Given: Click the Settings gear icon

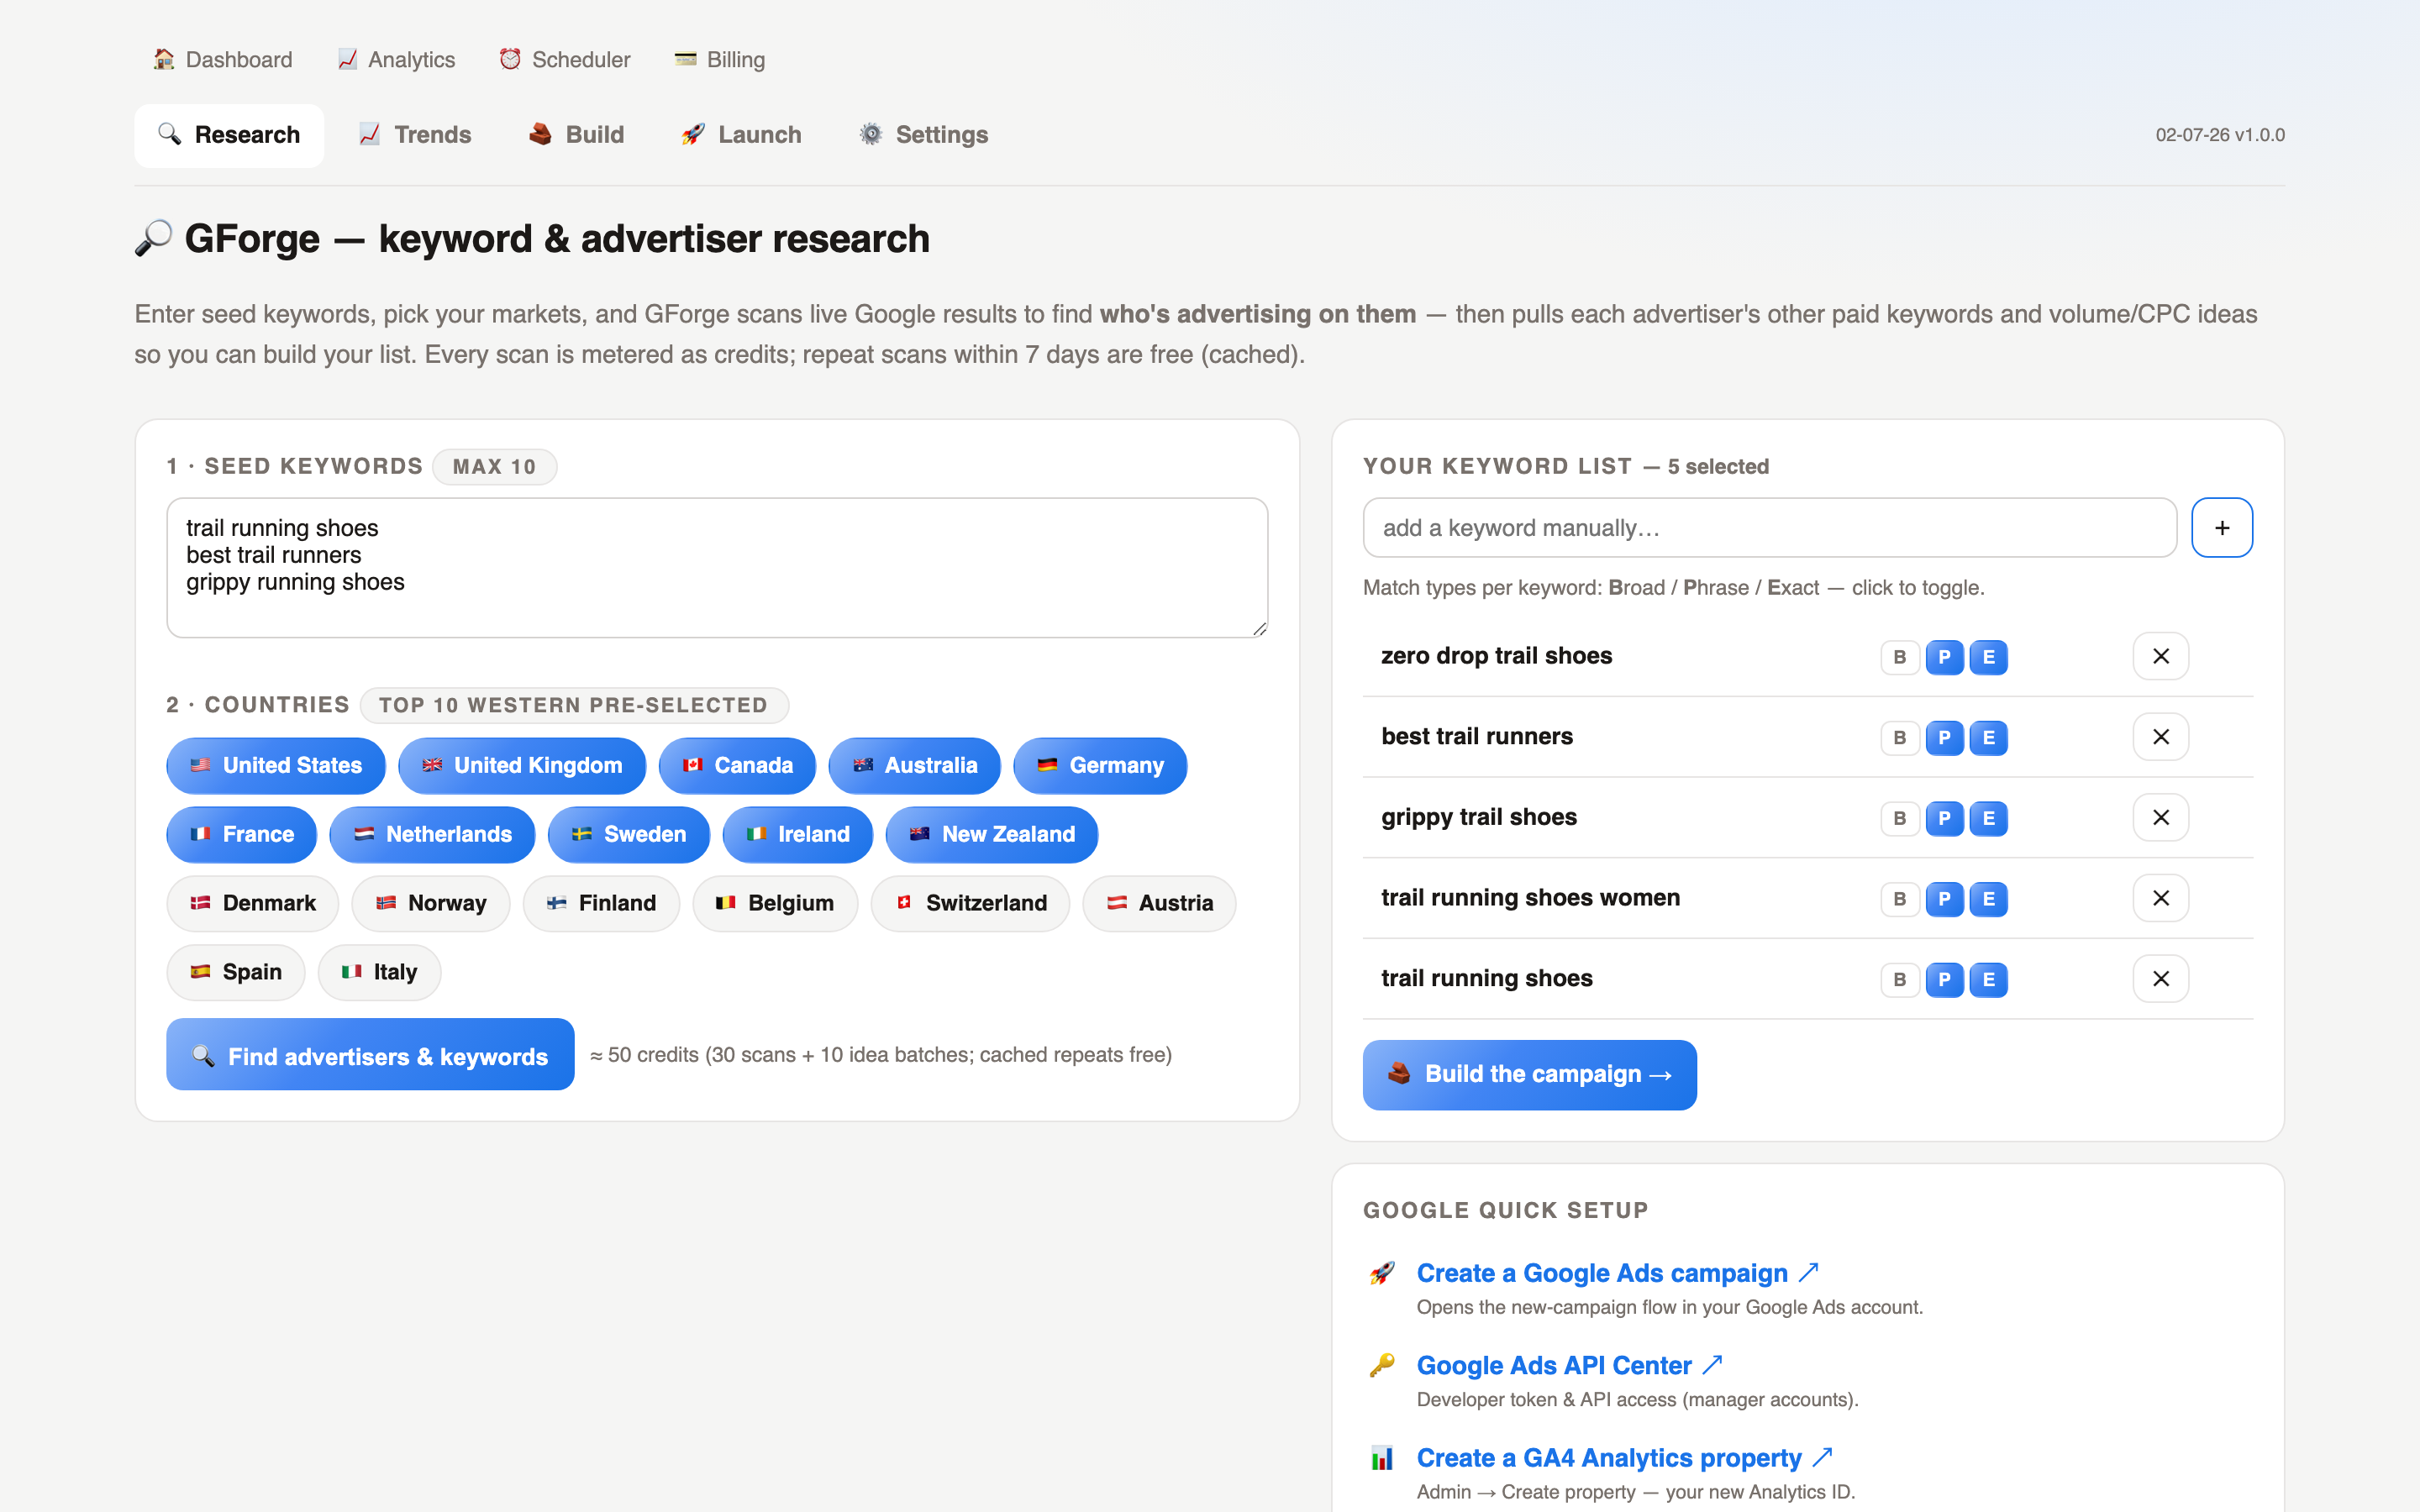Looking at the screenshot, I should (871, 134).
